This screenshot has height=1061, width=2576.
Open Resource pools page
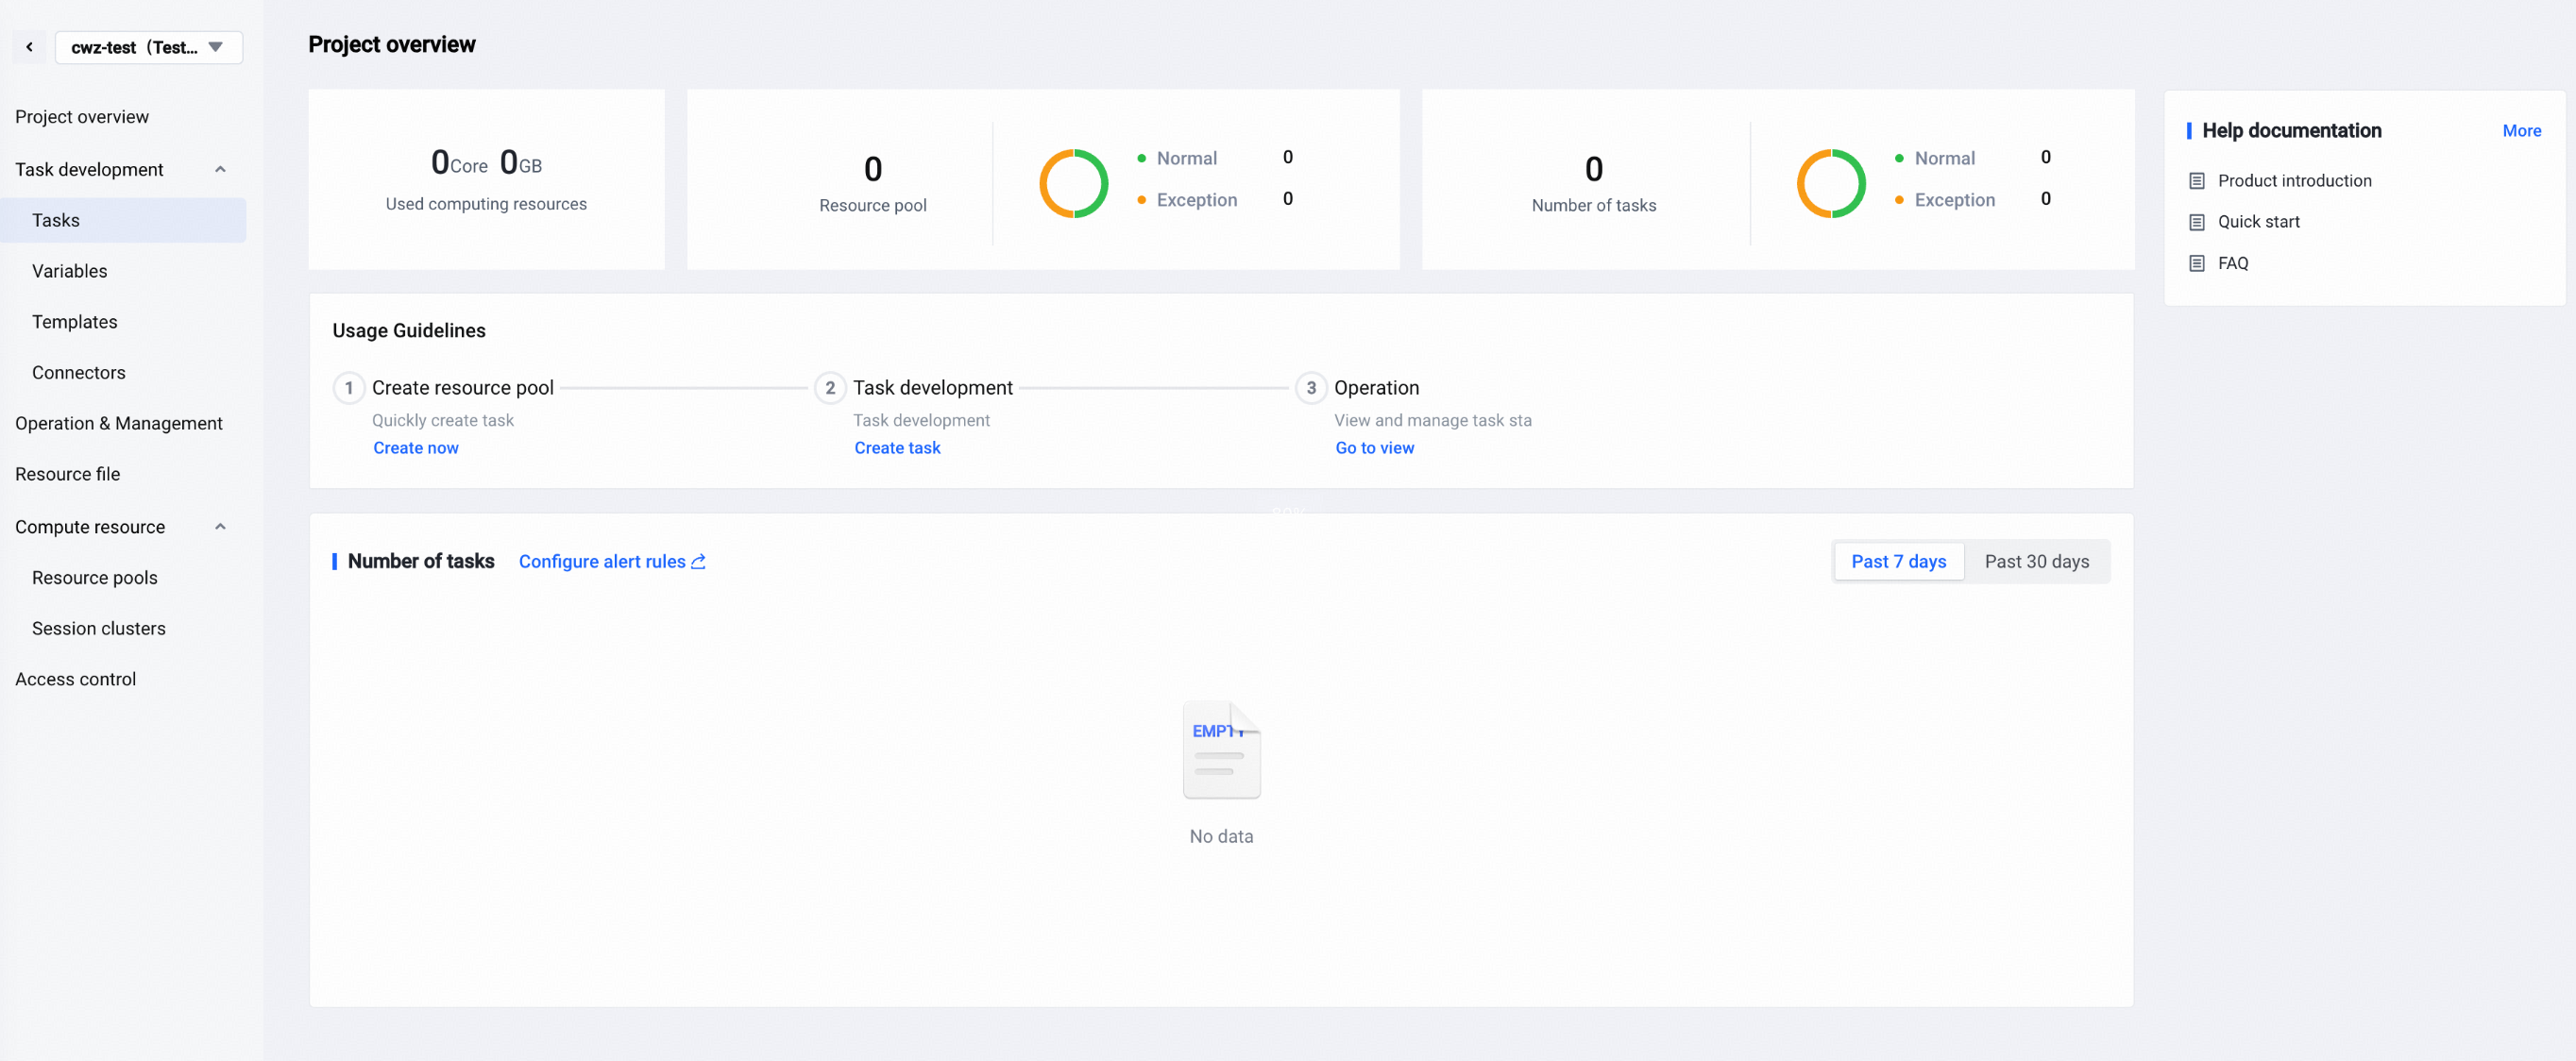(94, 578)
